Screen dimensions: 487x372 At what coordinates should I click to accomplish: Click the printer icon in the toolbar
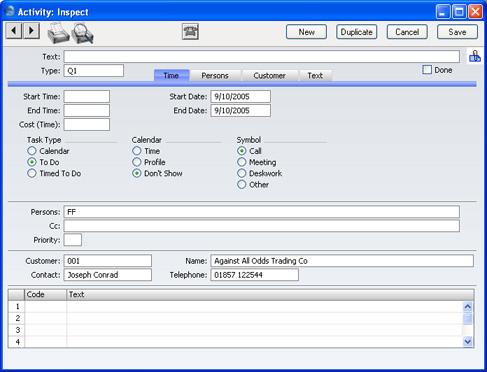coord(58,33)
